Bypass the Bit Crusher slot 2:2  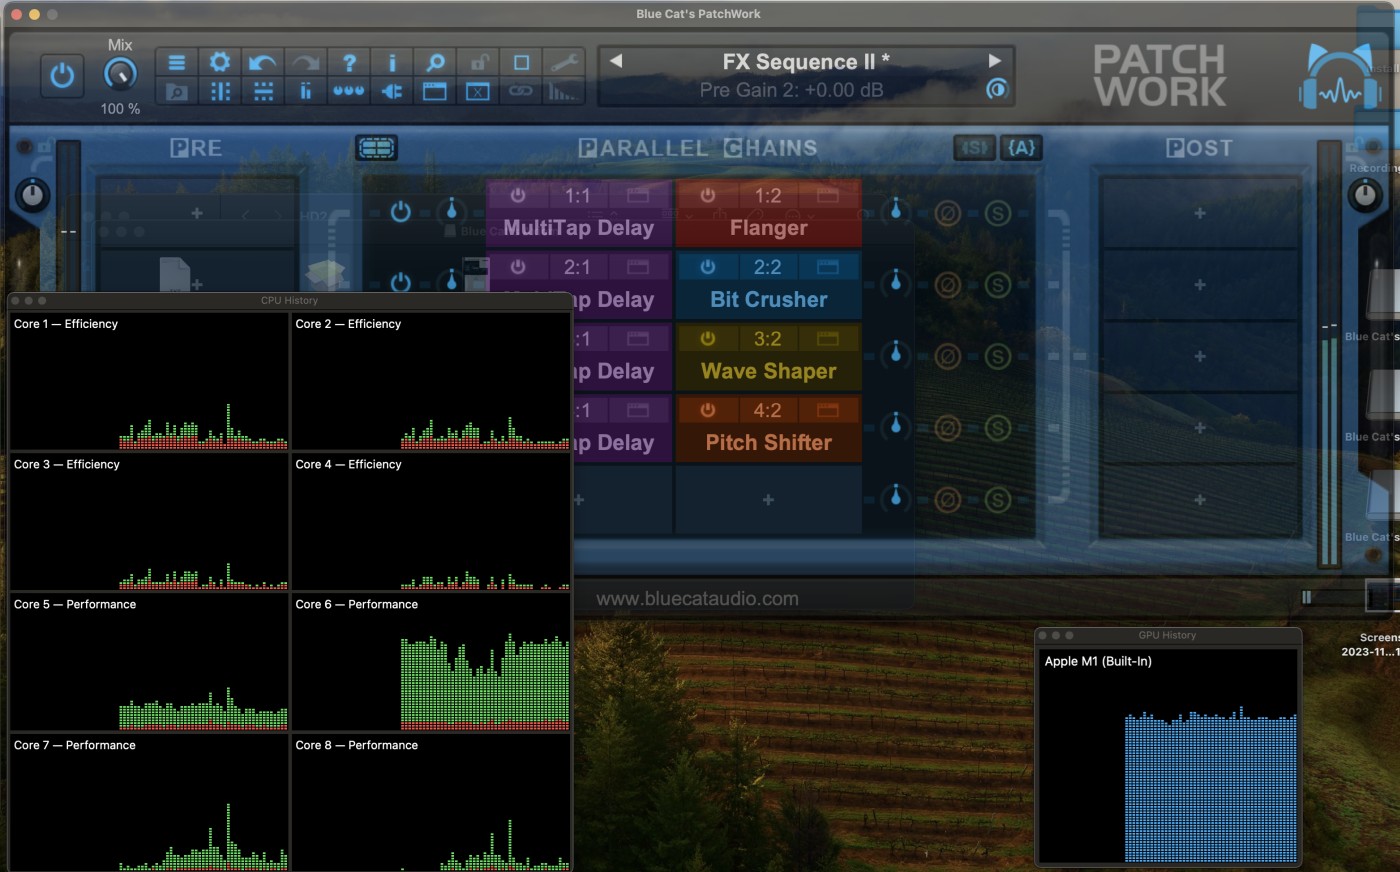pyautogui.click(x=708, y=267)
